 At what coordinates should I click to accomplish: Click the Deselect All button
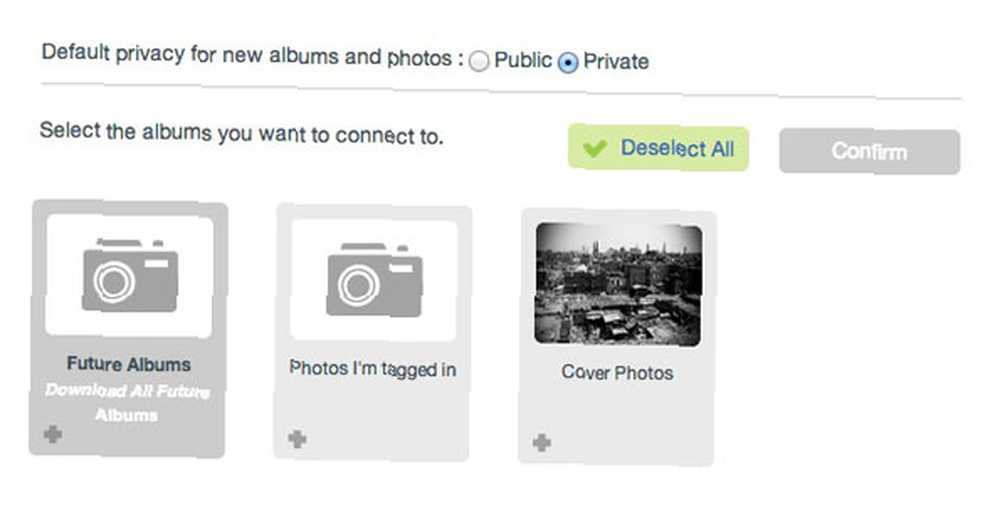coord(658,148)
